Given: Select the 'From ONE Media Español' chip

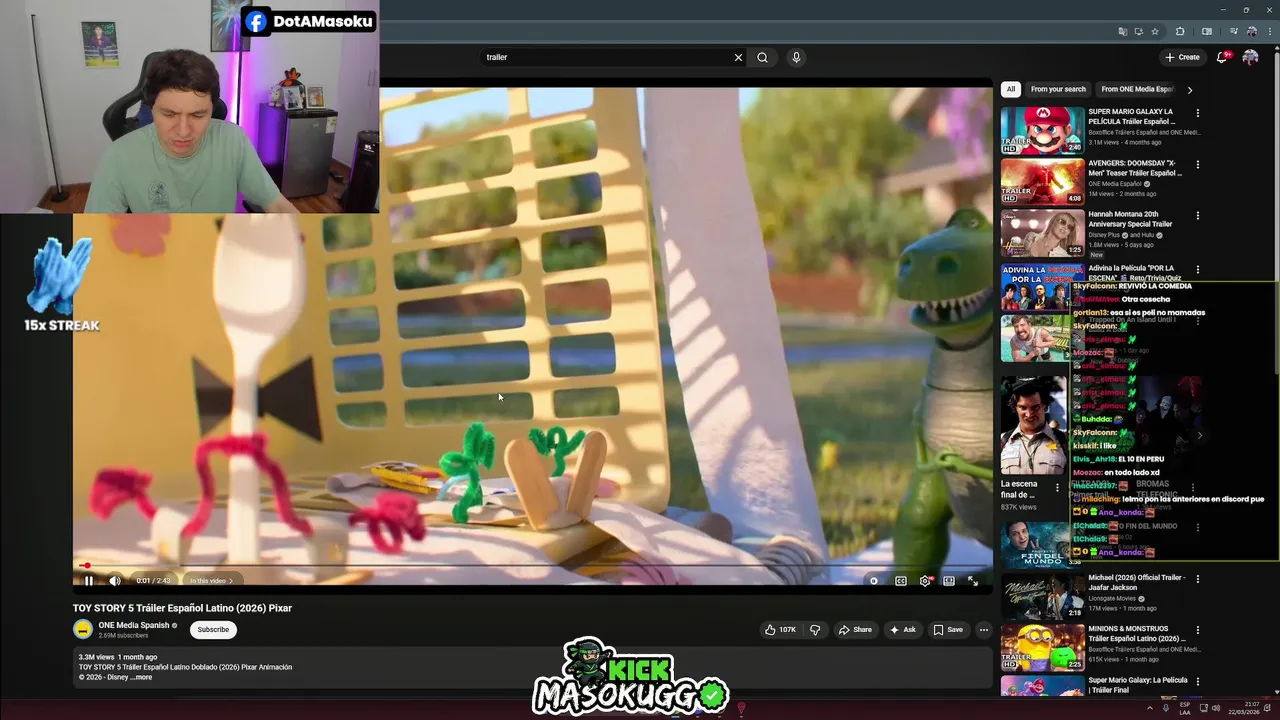Looking at the screenshot, I should pyautogui.click(x=1137, y=89).
